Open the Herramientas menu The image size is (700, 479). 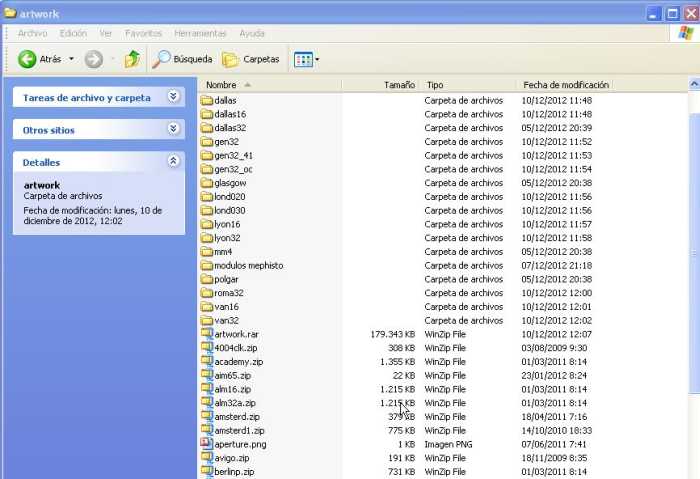[200, 33]
